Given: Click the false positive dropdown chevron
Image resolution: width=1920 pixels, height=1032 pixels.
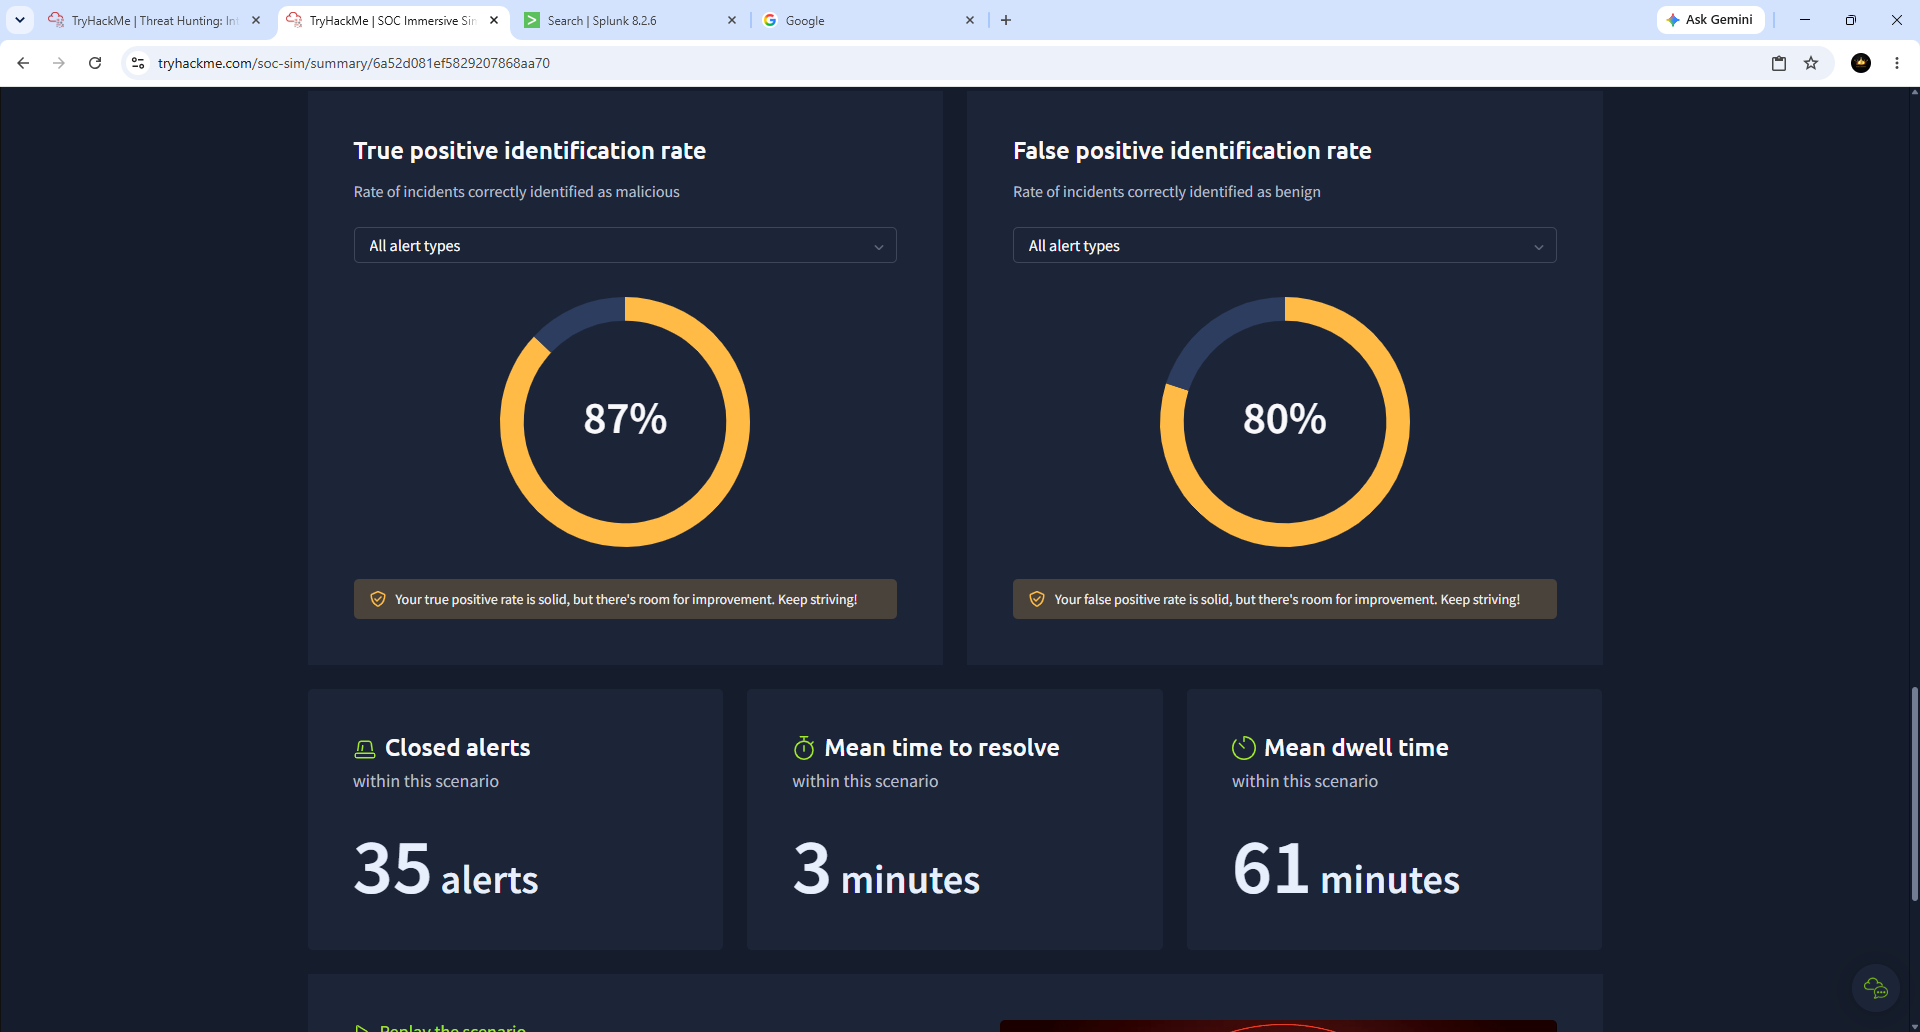Looking at the screenshot, I should pos(1539,247).
